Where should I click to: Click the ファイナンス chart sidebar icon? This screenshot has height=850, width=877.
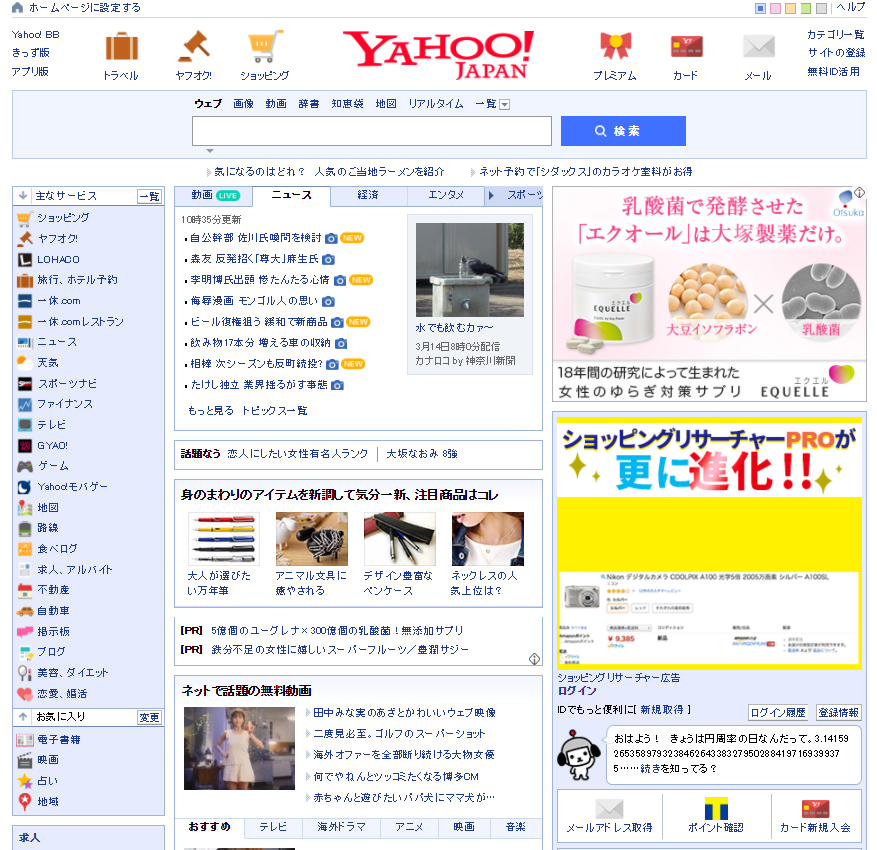25,404
